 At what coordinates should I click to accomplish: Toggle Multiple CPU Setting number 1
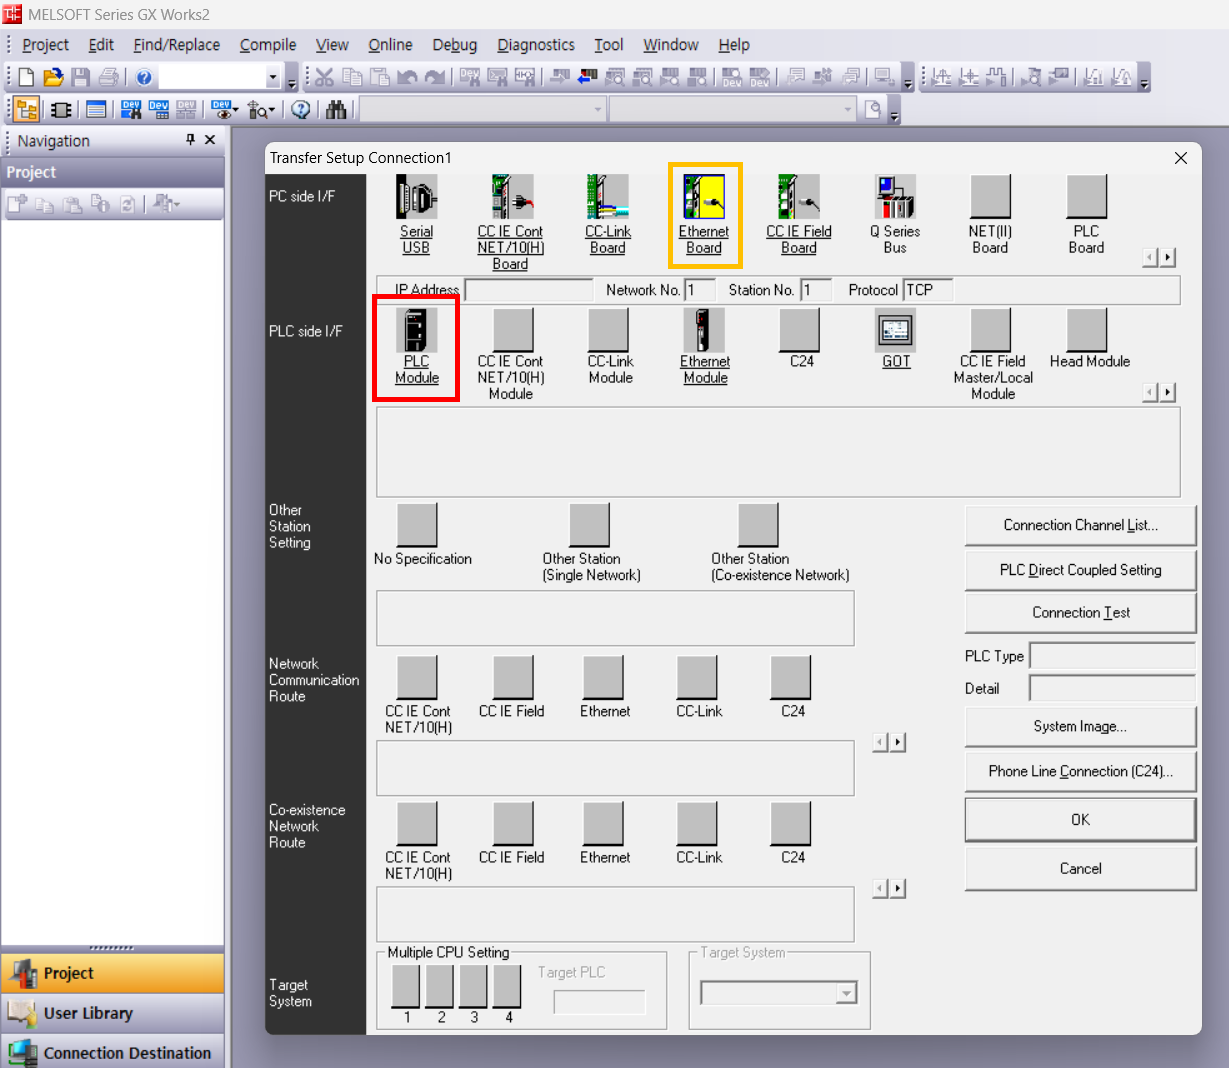406,986
